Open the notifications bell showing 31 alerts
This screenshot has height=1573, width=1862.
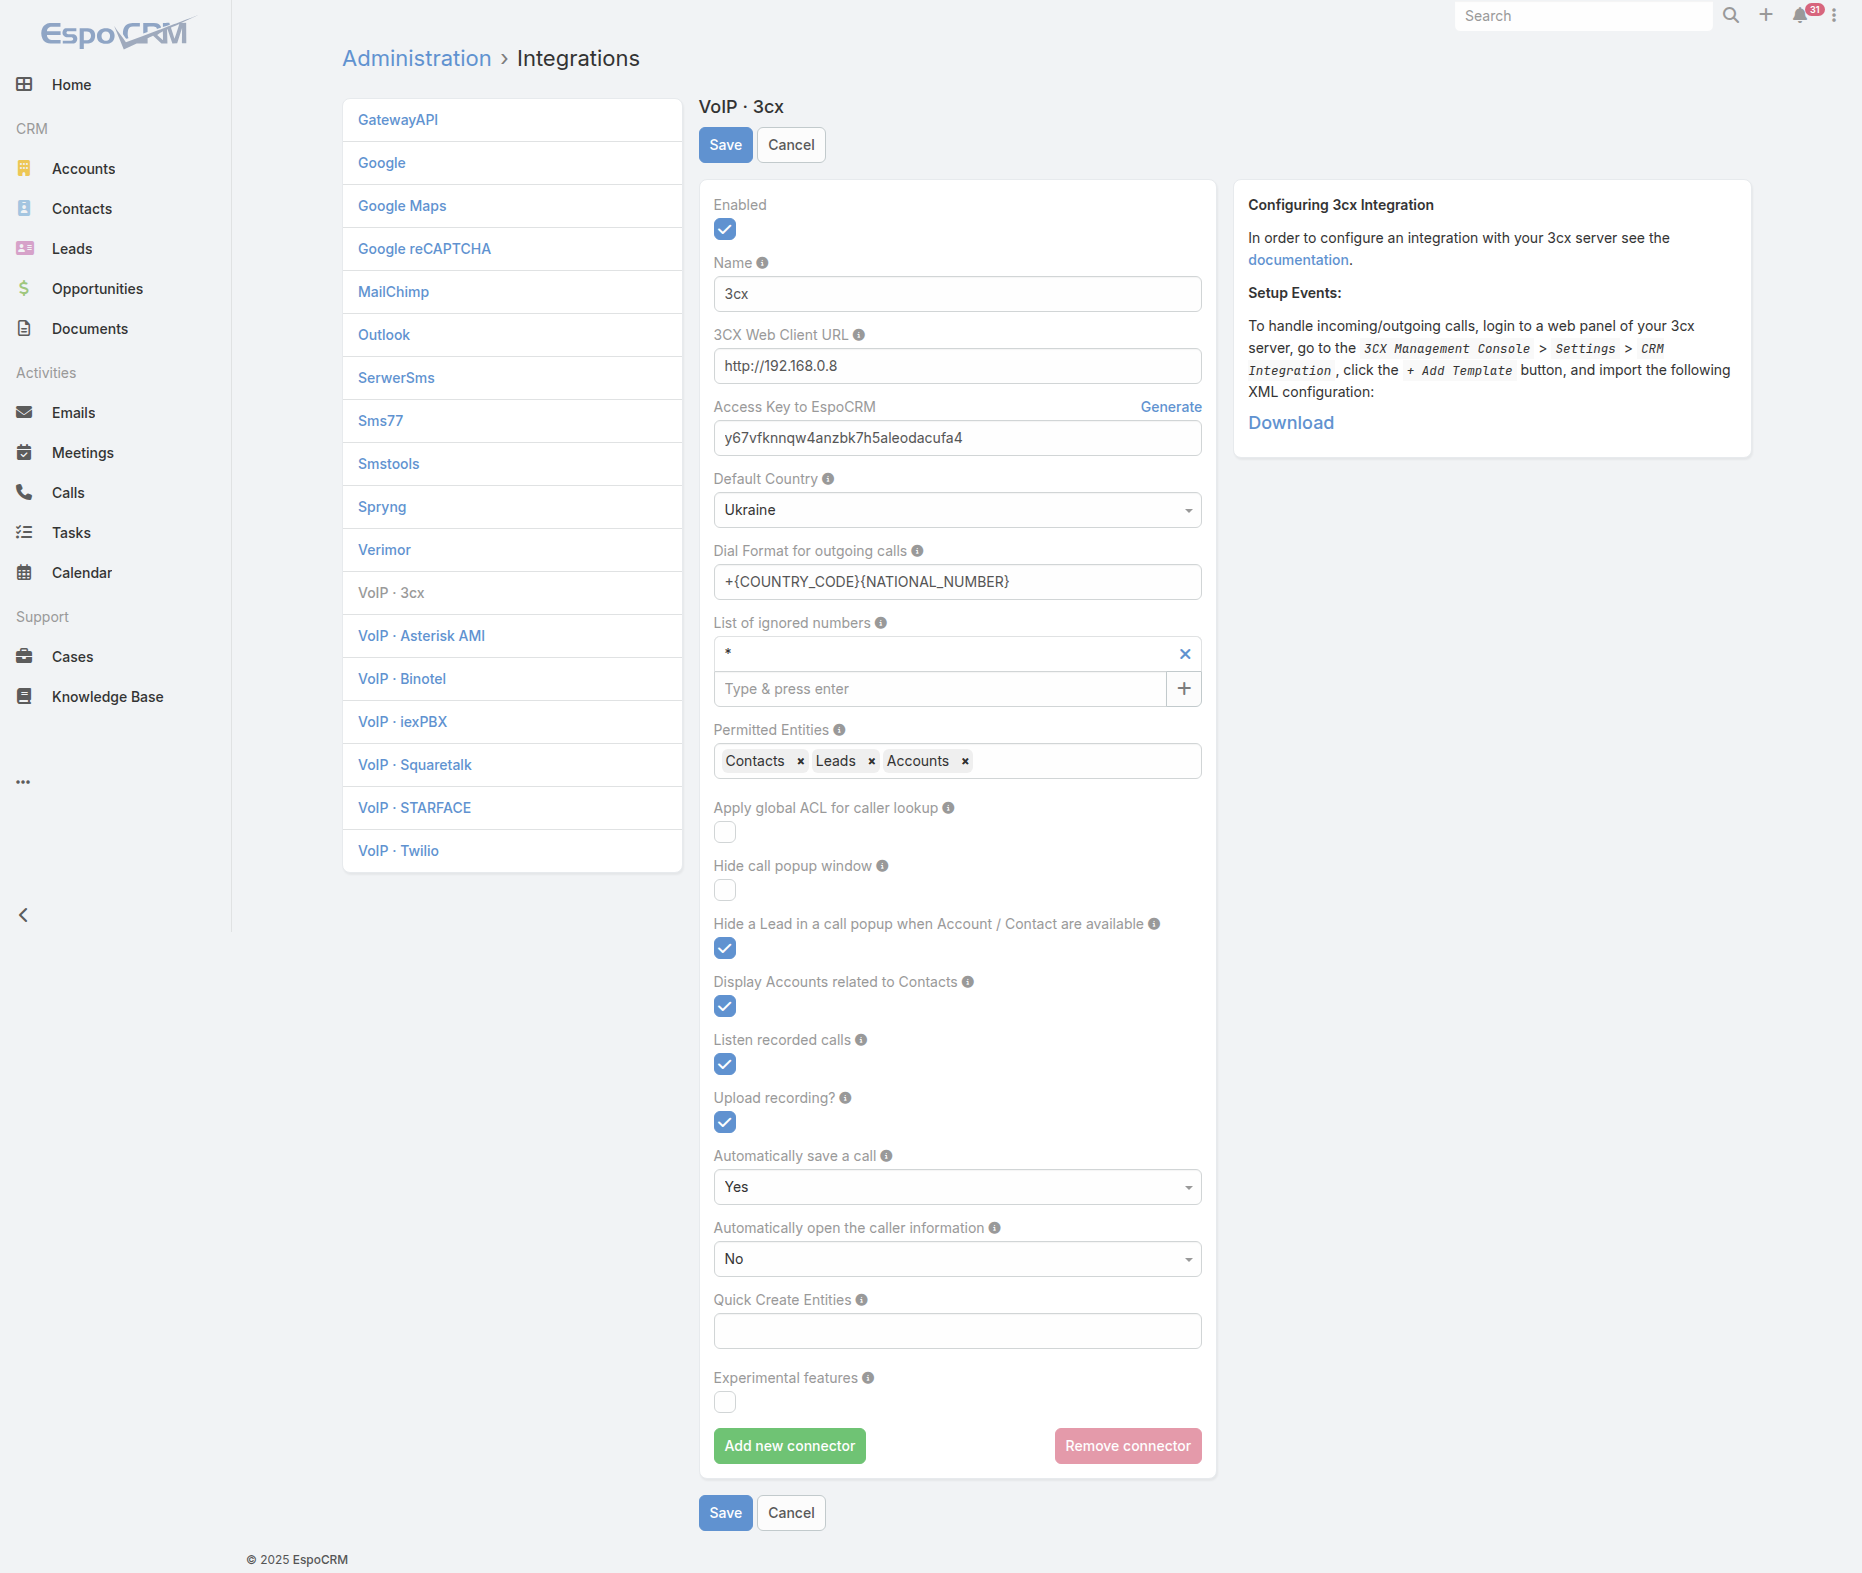pos(1800,15)
